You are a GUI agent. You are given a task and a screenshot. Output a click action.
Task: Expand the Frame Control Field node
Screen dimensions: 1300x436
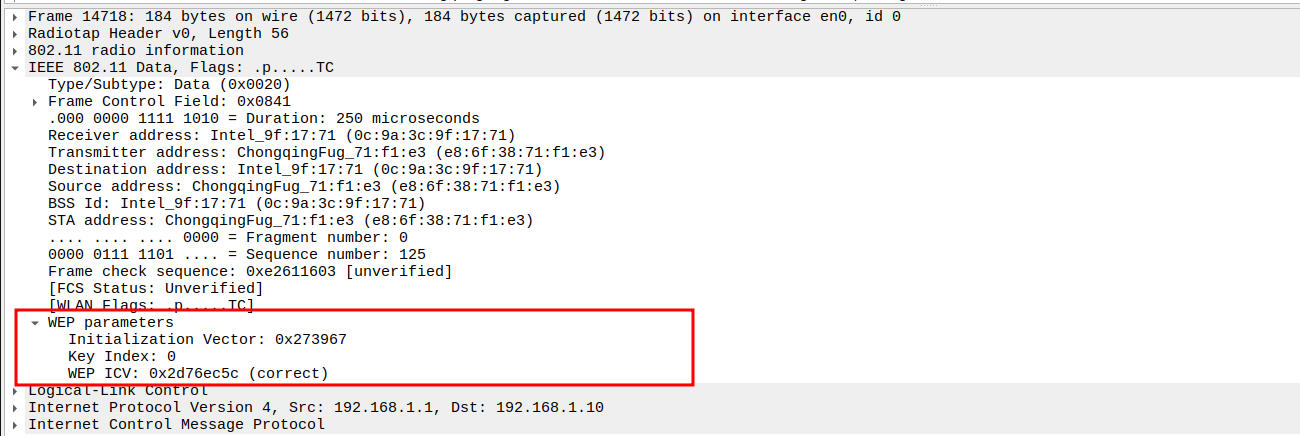pos(35,102)
